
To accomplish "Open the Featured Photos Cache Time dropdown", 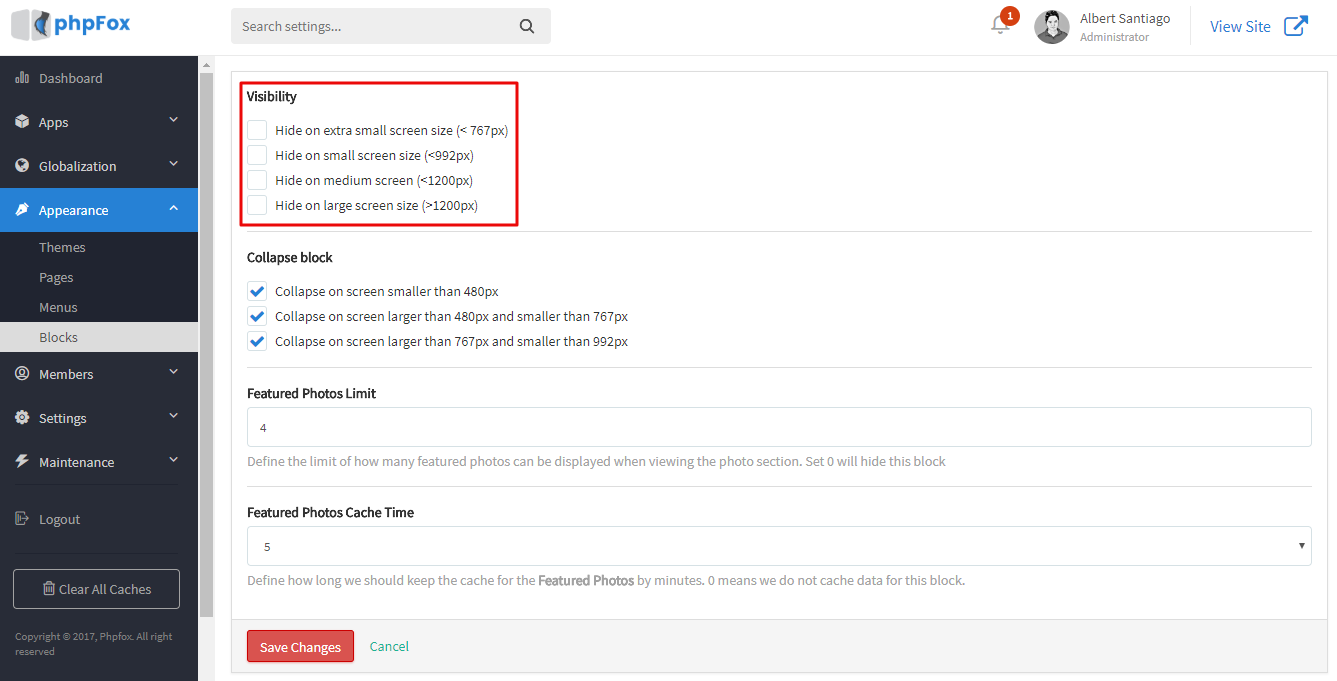I will (778, 546).
